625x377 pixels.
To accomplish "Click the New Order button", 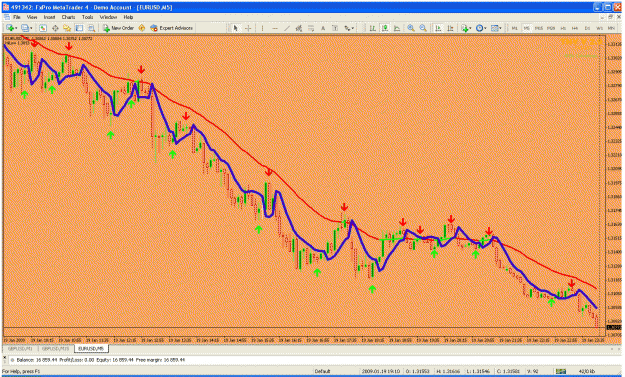I will pos(118,28).
